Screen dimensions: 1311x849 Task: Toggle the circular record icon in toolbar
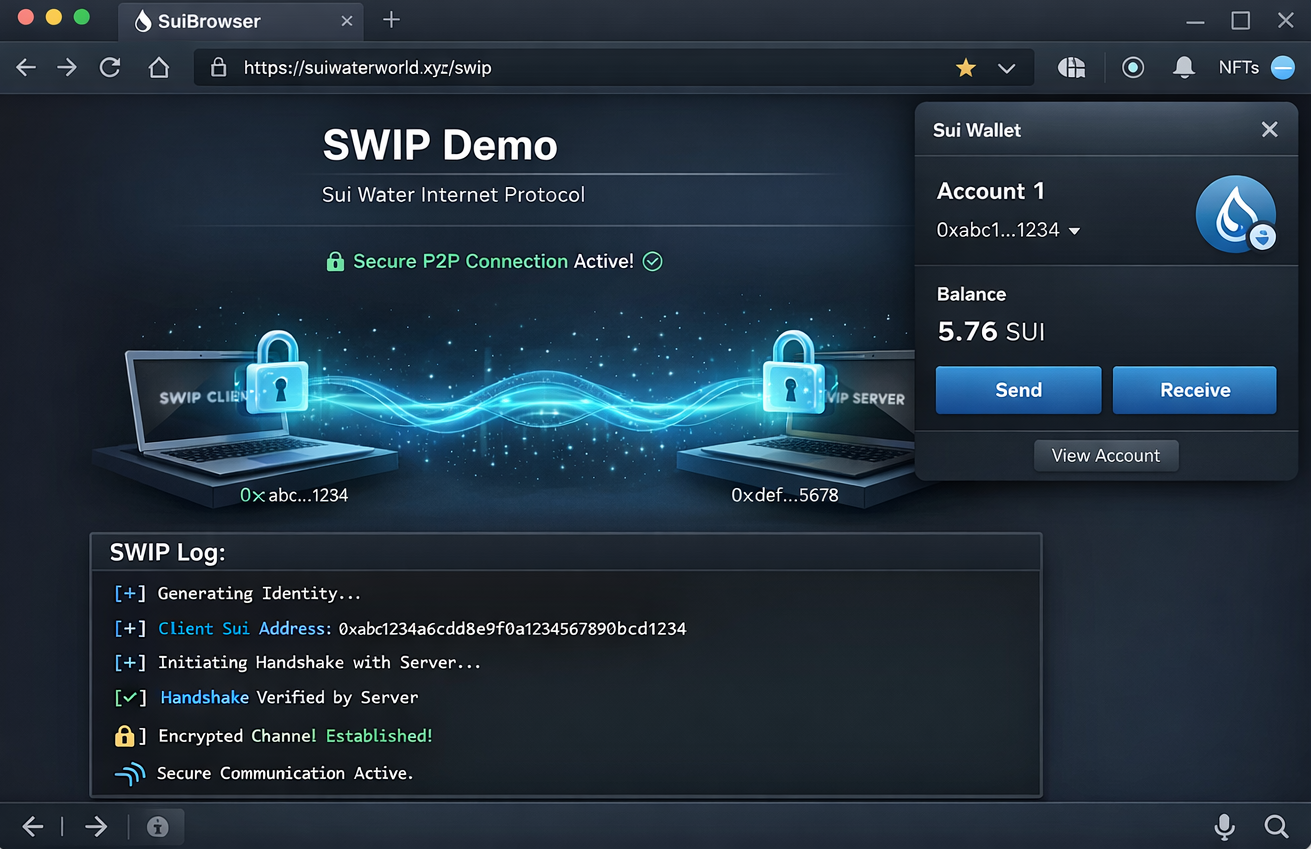(1132, 68)
